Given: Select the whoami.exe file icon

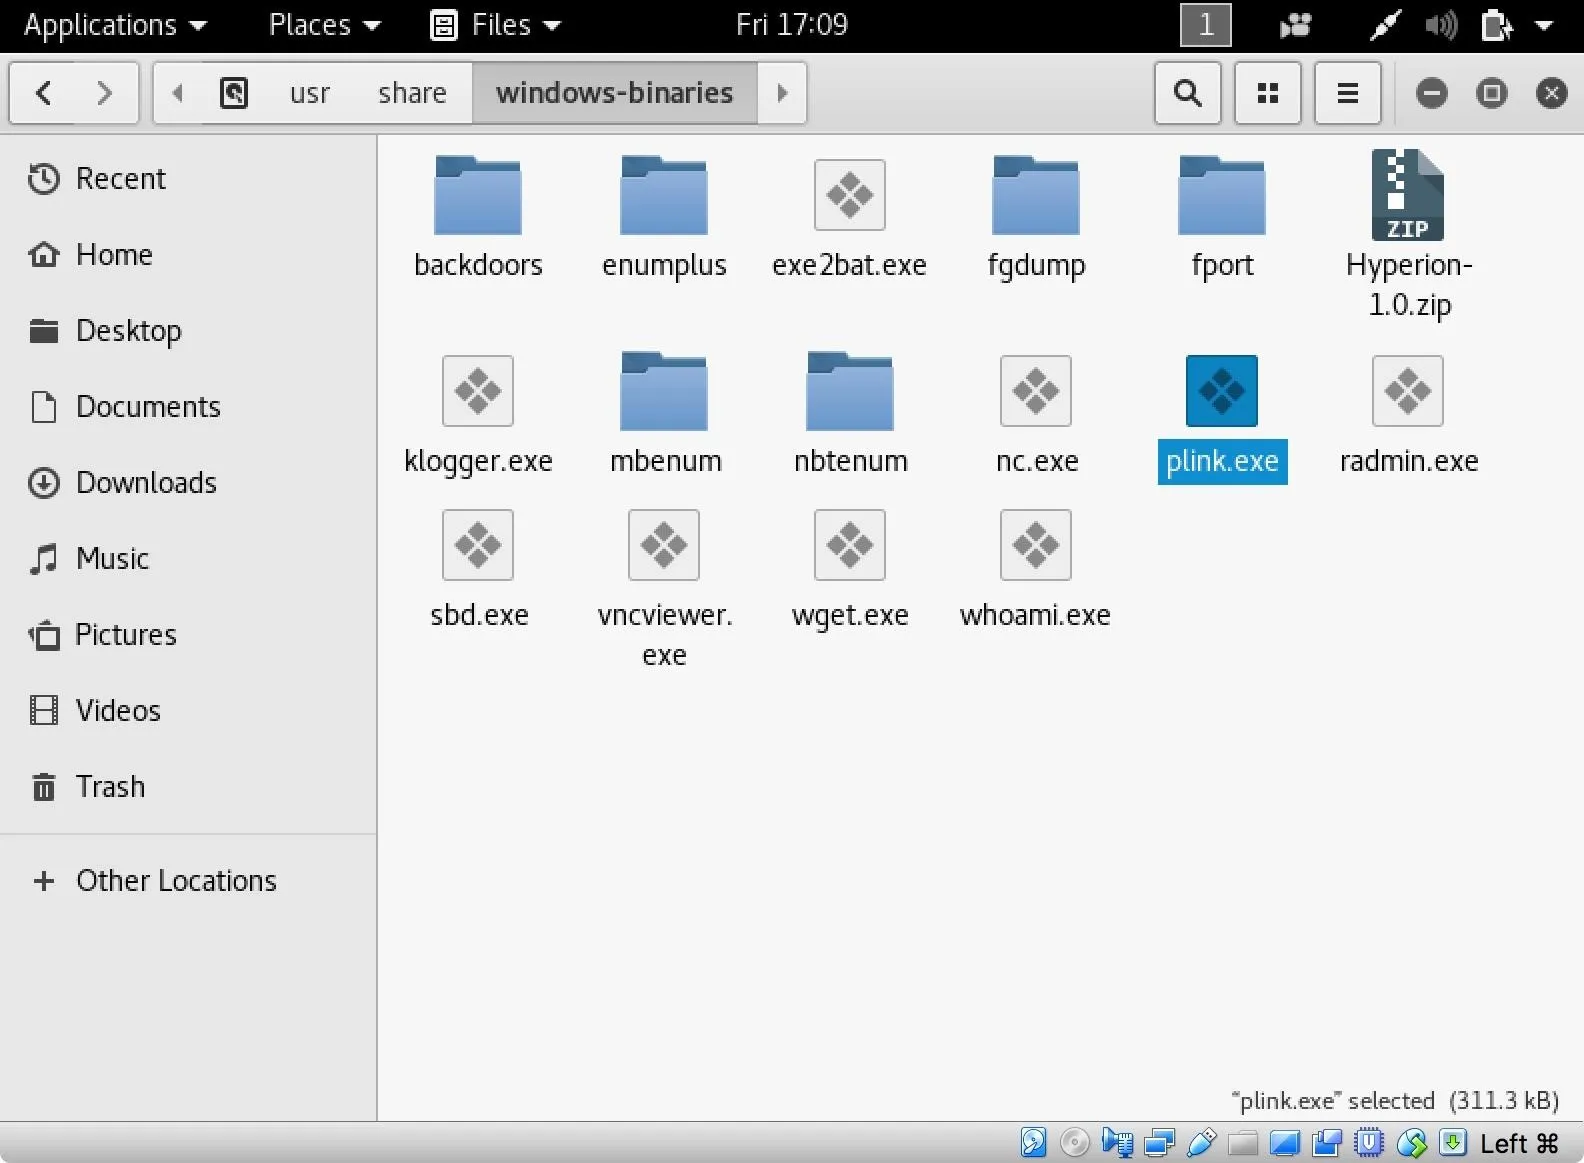Looking at the screenshot, I should point(1036,545).
